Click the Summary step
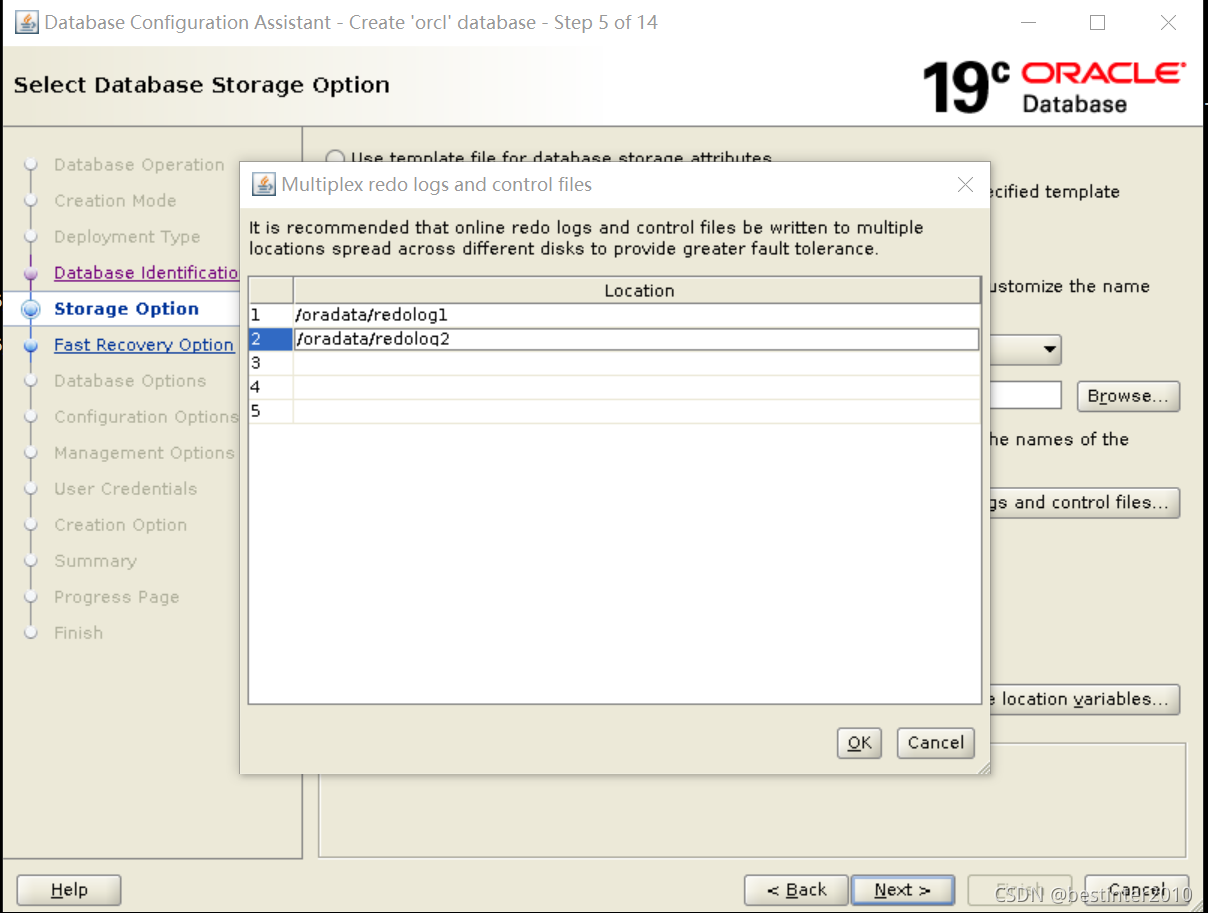 click(95, 561)
